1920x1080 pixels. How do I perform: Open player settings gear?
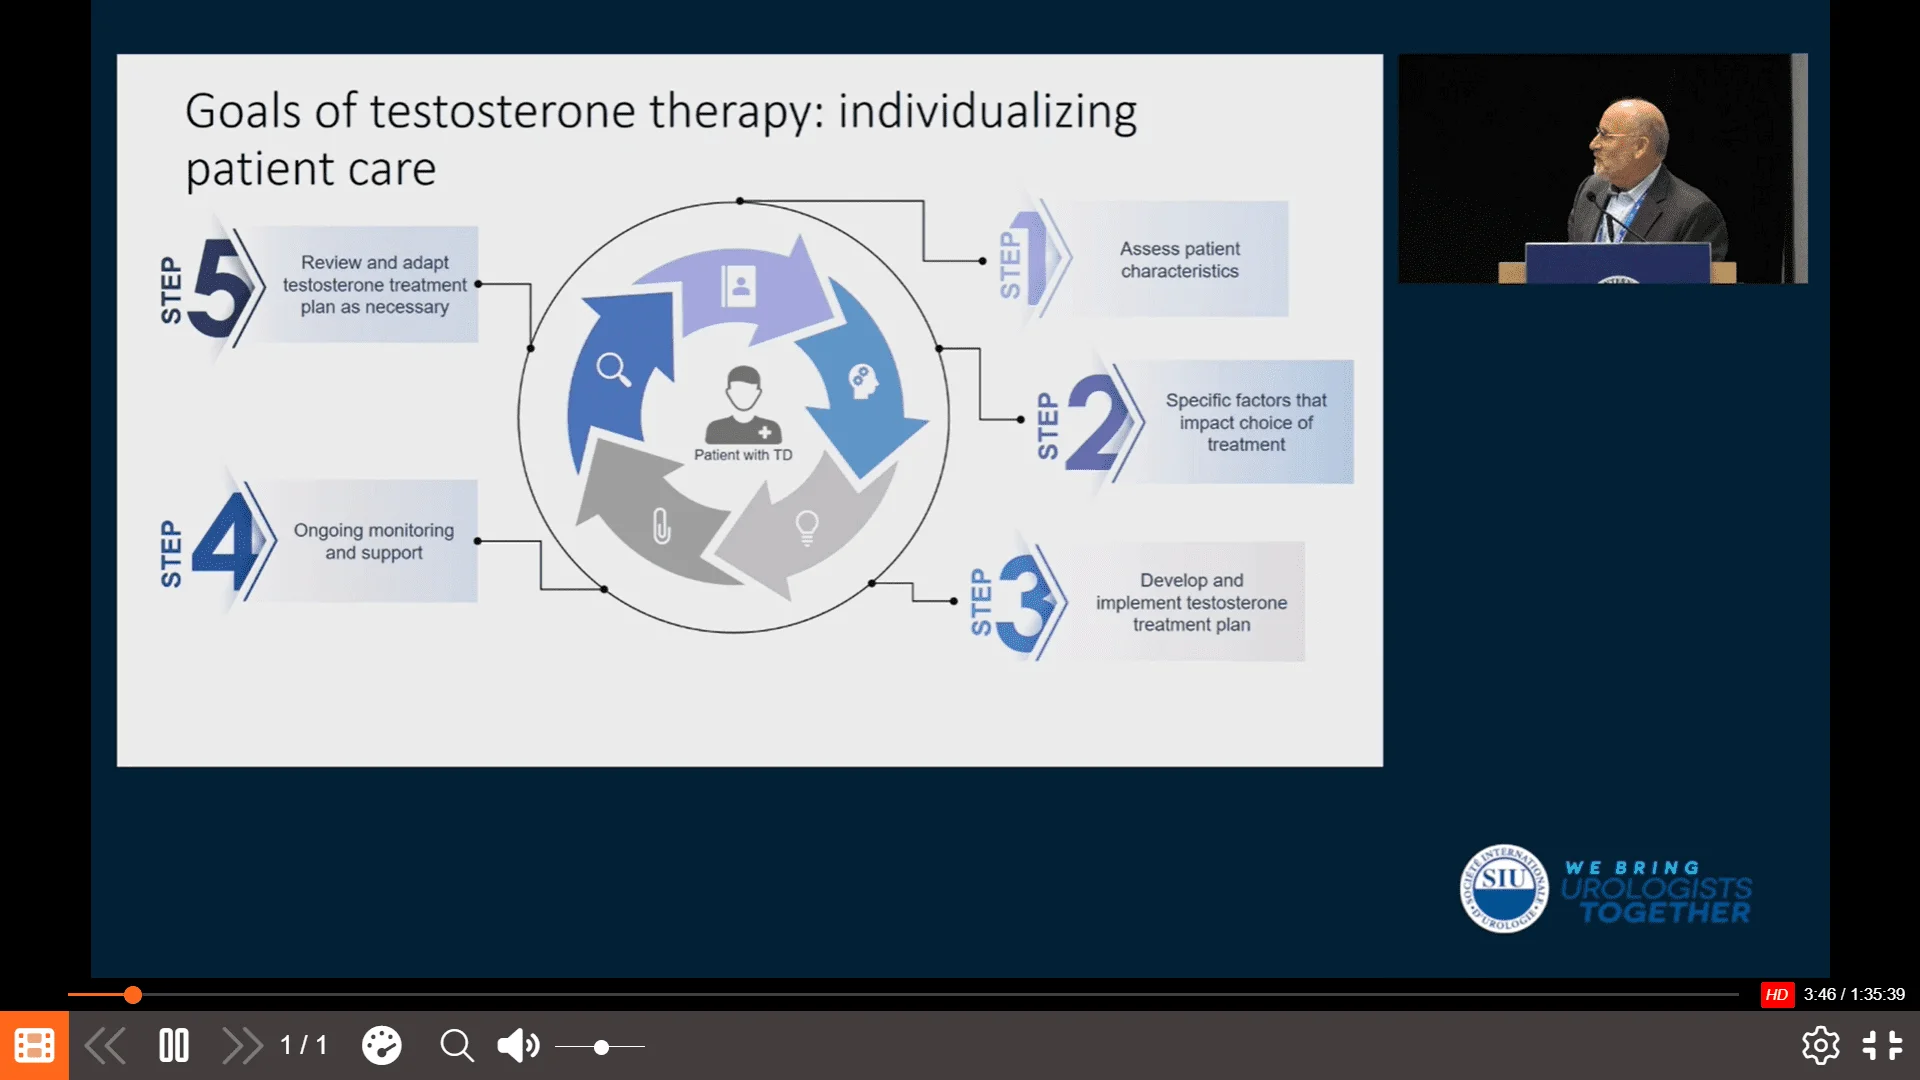click(x=1820, y=1046)
